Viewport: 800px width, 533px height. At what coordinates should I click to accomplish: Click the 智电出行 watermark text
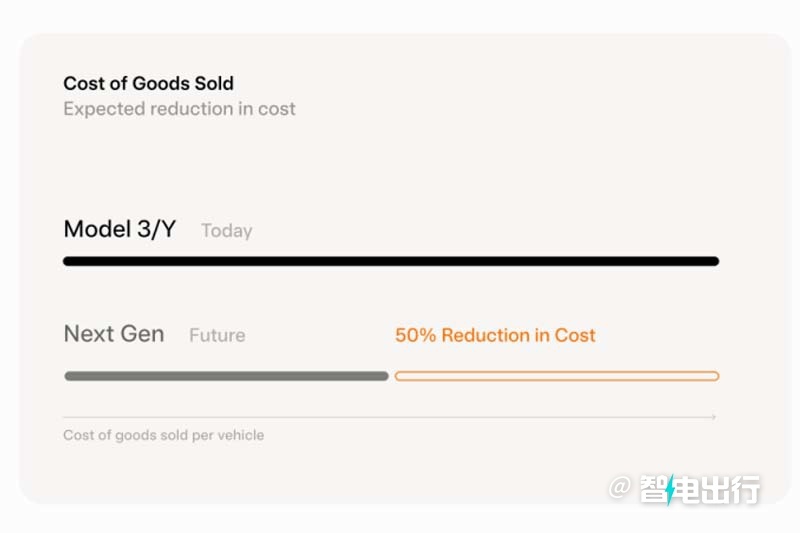(x=699, y=489)
